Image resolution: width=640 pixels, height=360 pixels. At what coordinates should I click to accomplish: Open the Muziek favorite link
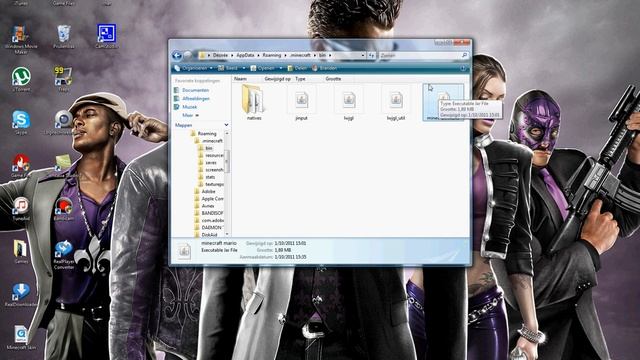[189, 107]
